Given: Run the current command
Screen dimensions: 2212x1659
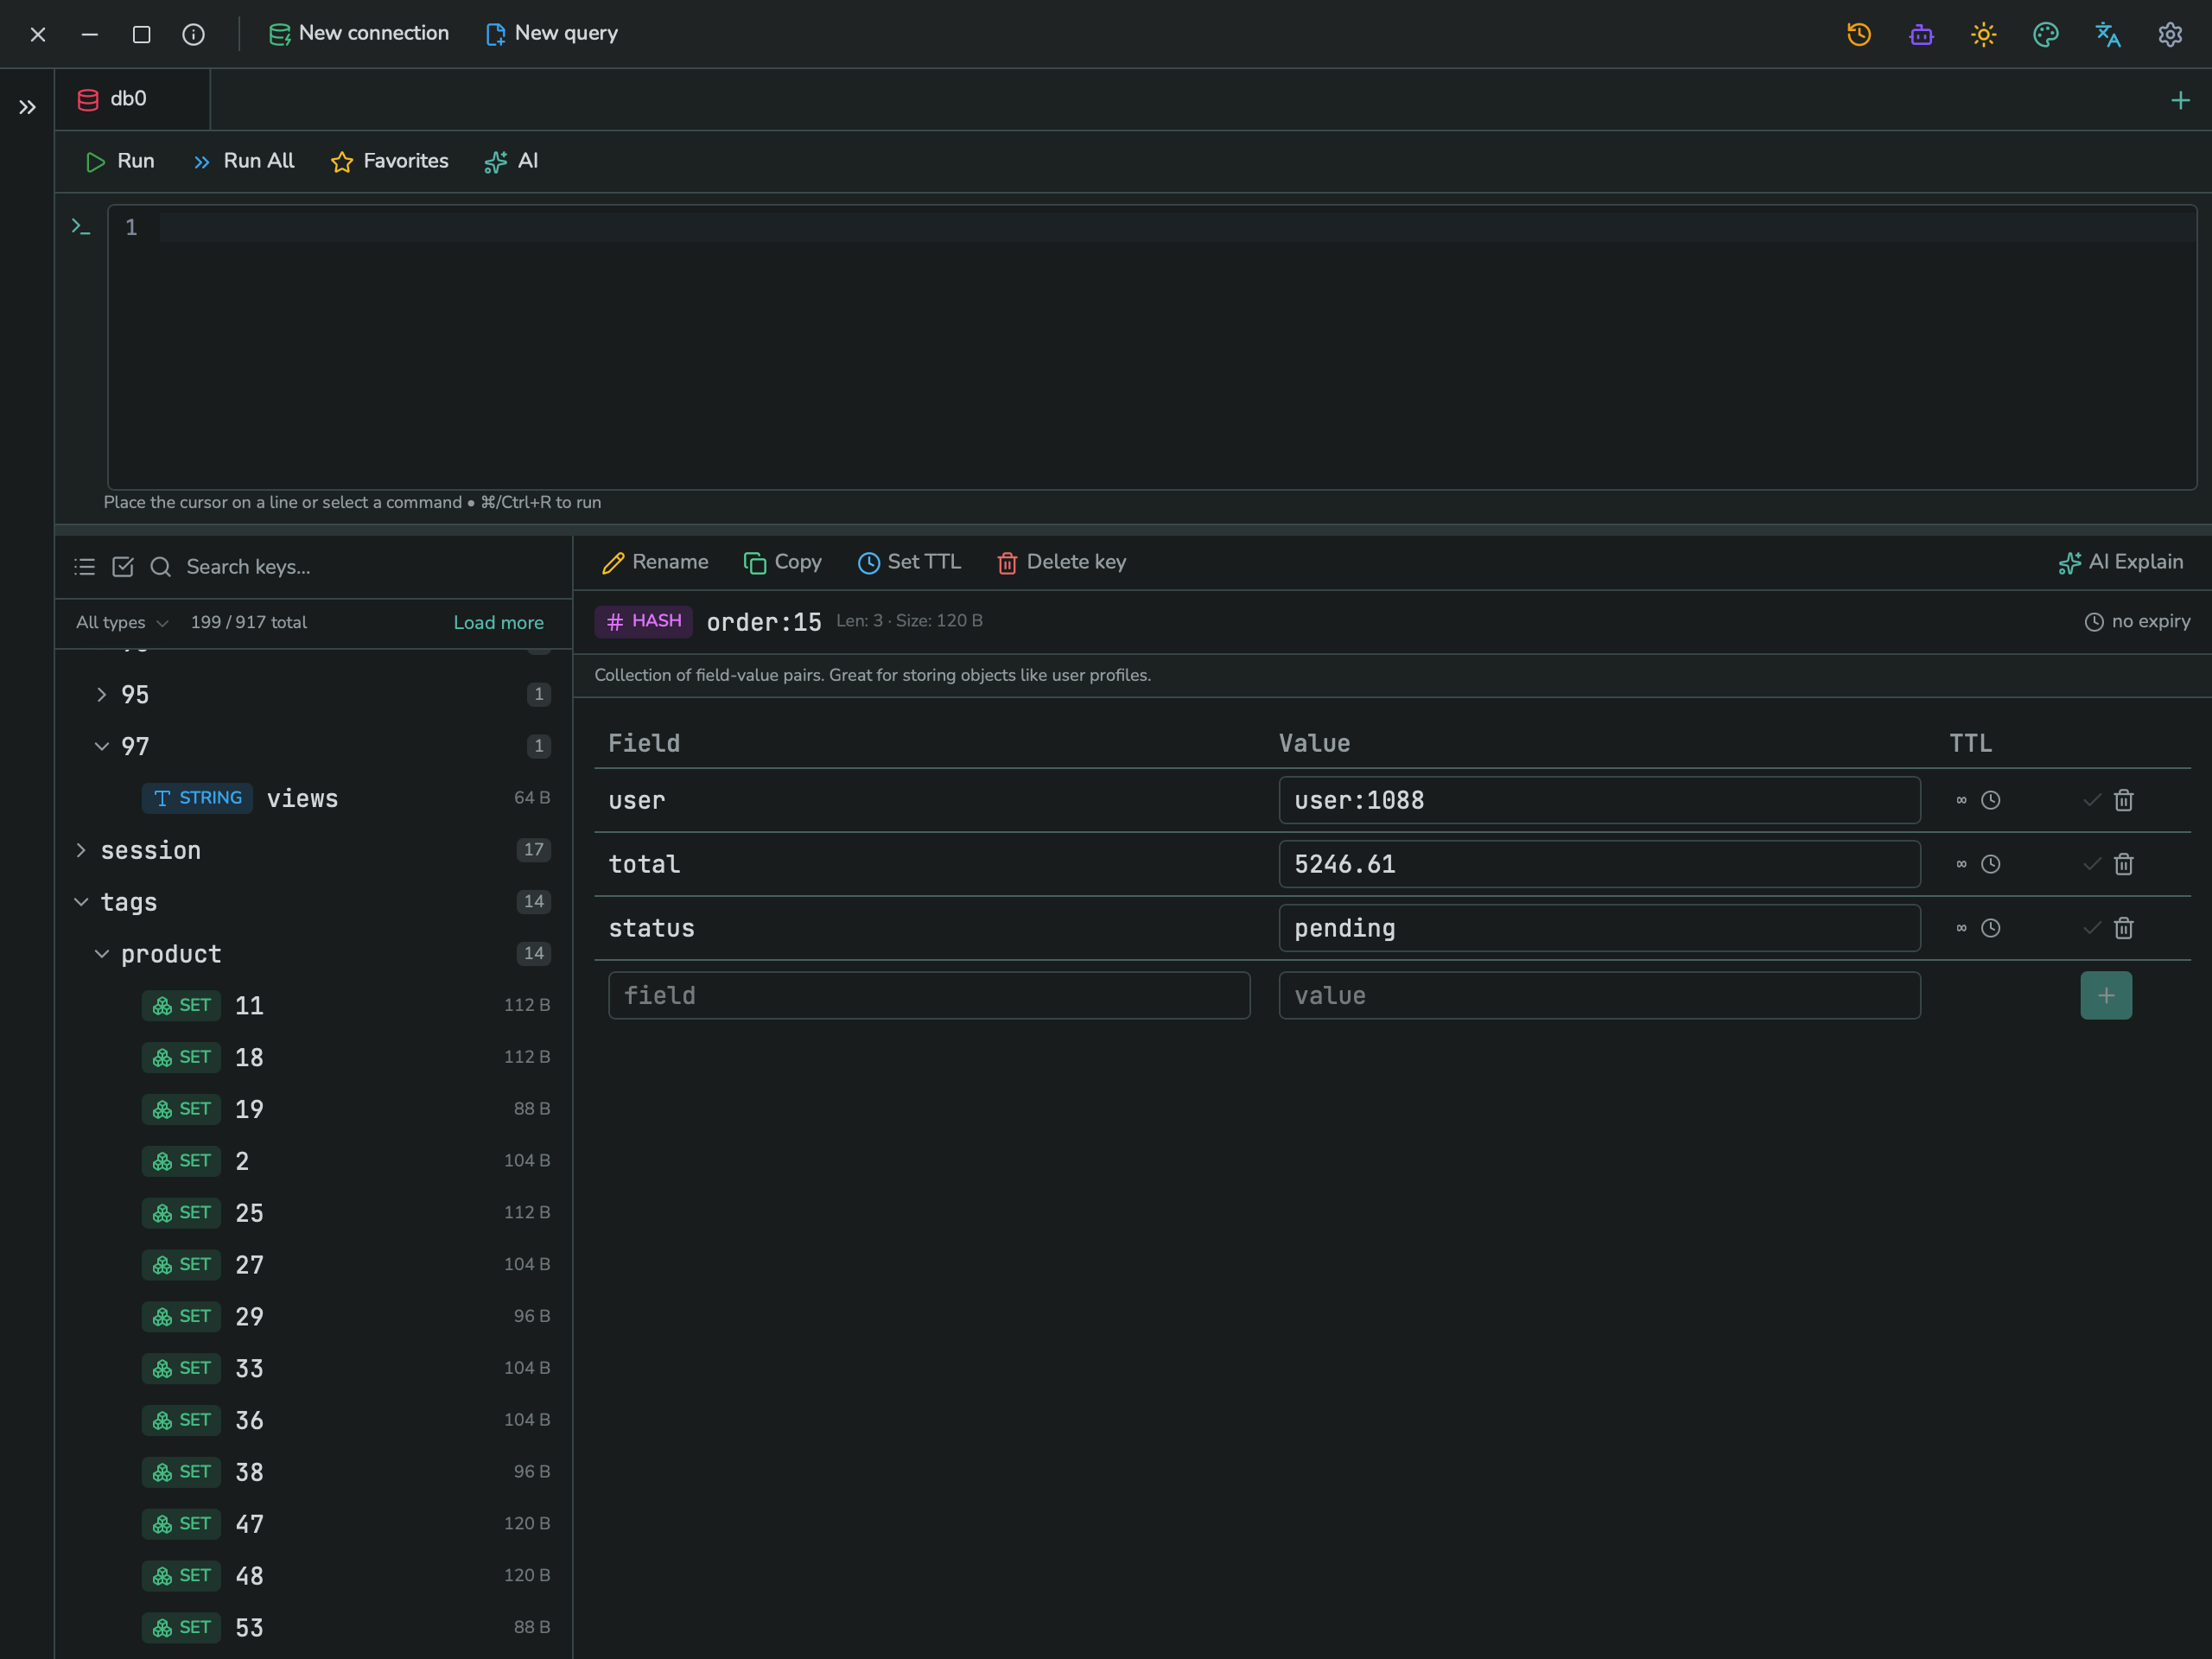Looking at the screenshot, I should click(x=120, y=161).
